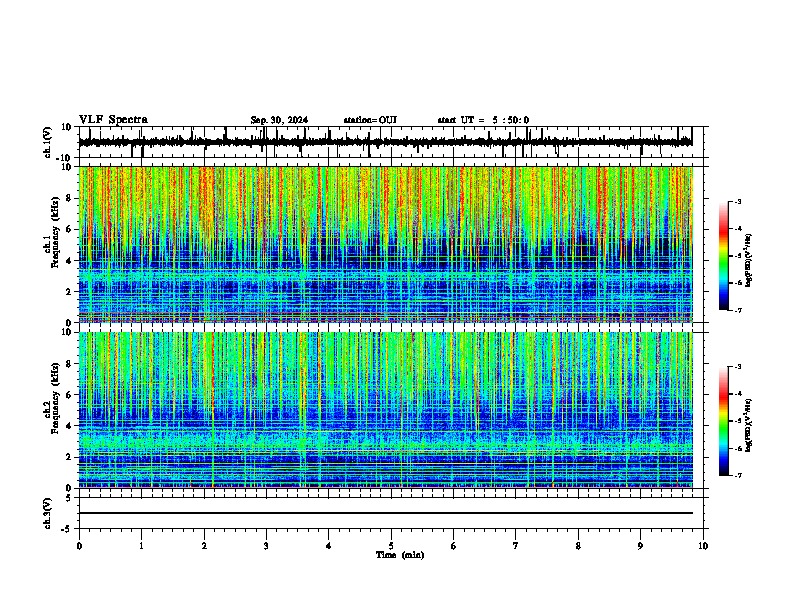
Task: Click the time axis tick label "3"
Action: click(x=266, y=546)
